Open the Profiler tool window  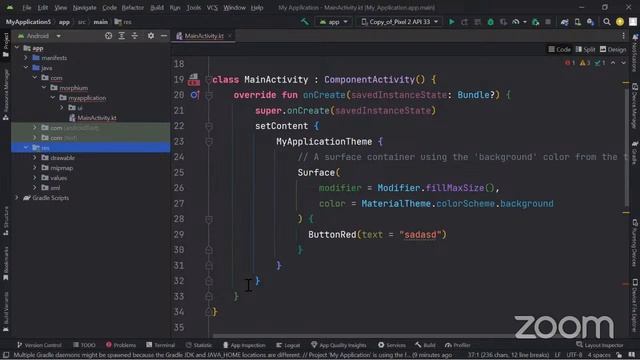click(x=458, y=345)
